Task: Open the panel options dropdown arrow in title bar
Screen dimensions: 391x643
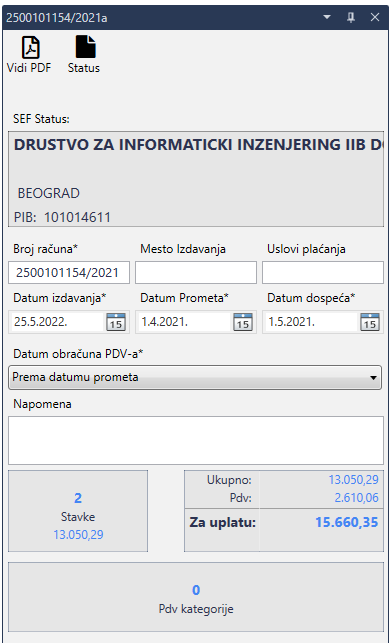Action: [x=327, y=17]
